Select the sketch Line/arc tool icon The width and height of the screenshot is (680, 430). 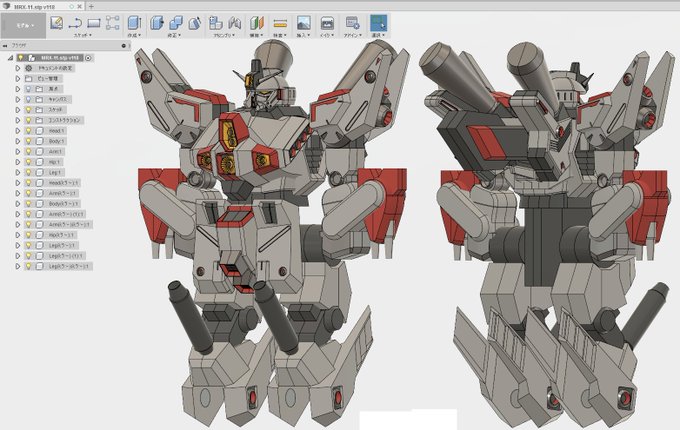coord(75,23)
